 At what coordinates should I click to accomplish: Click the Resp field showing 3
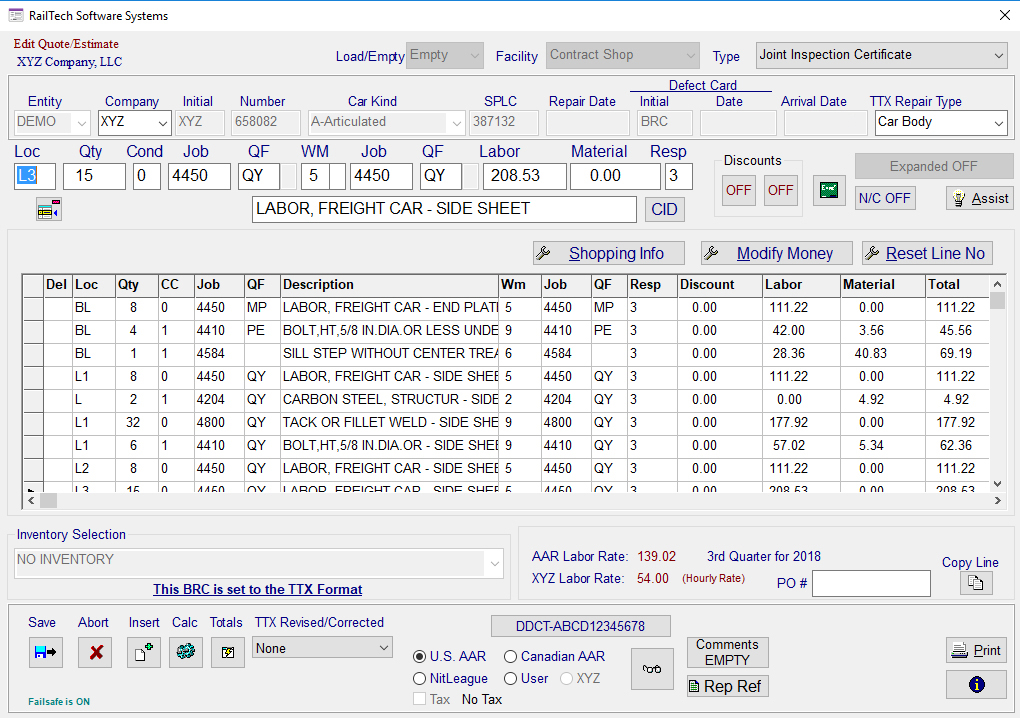coord(678,176)
